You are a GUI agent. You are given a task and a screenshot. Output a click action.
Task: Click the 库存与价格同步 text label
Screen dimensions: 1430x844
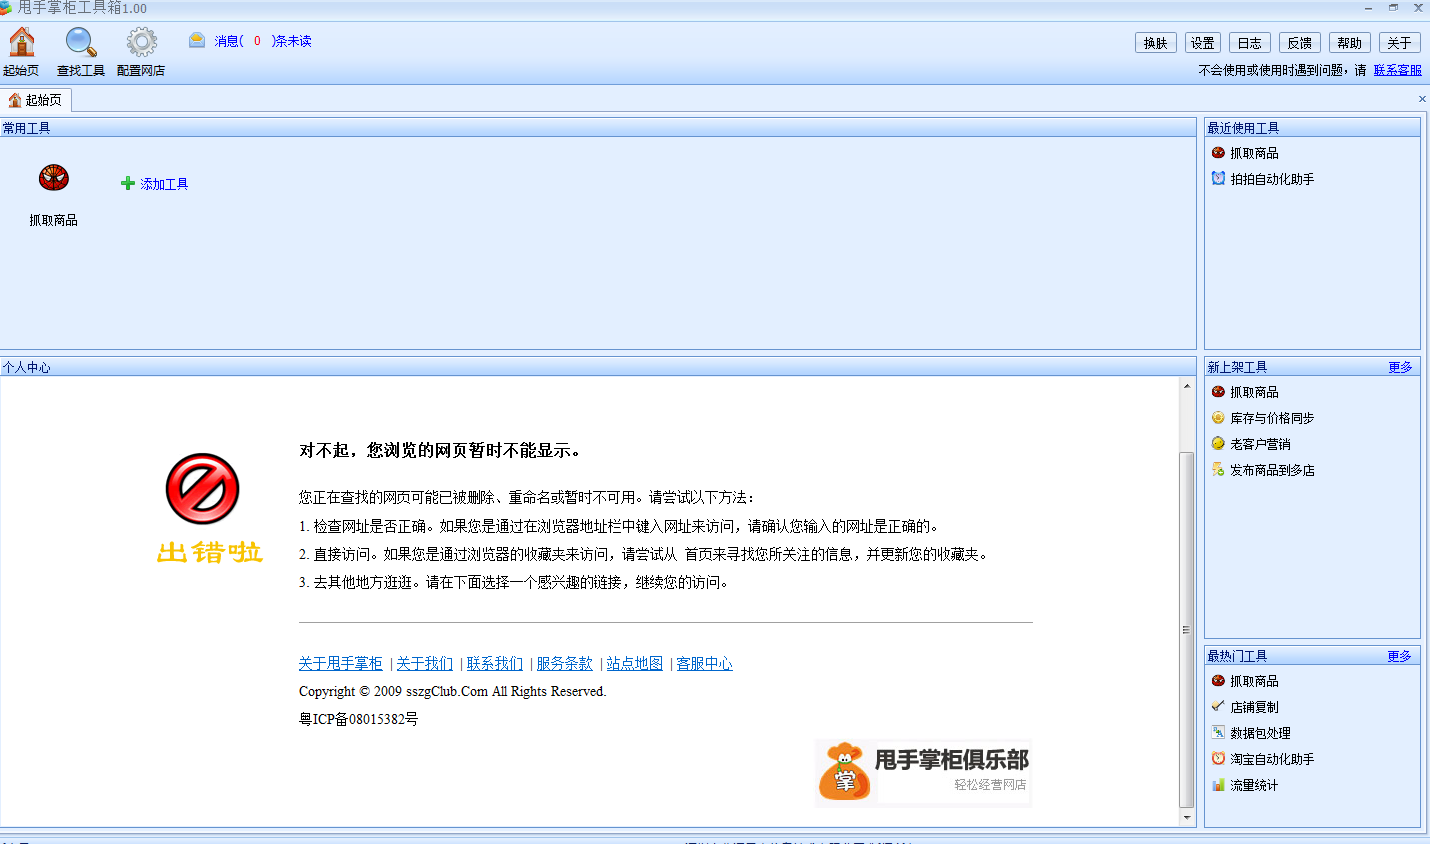pos(1272,418)
